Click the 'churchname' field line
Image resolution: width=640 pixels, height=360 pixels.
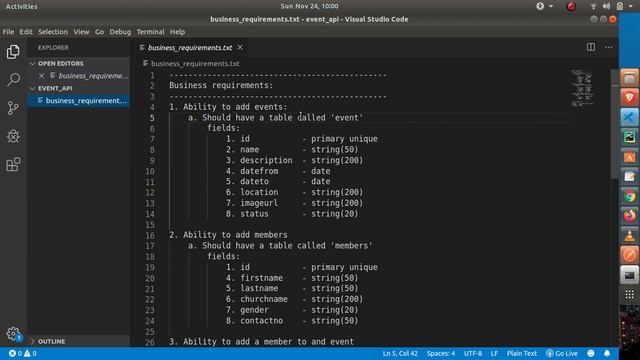point(294,299)
